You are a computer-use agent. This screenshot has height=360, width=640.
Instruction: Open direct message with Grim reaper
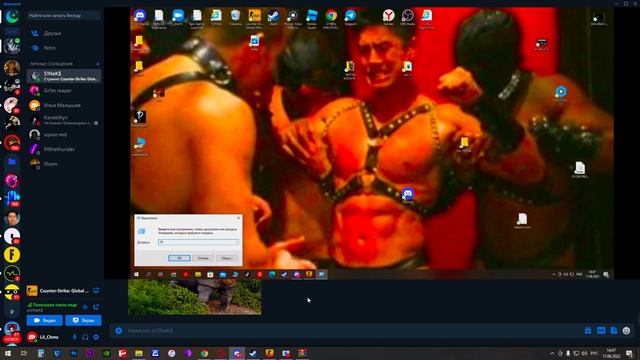click(64, 91)
